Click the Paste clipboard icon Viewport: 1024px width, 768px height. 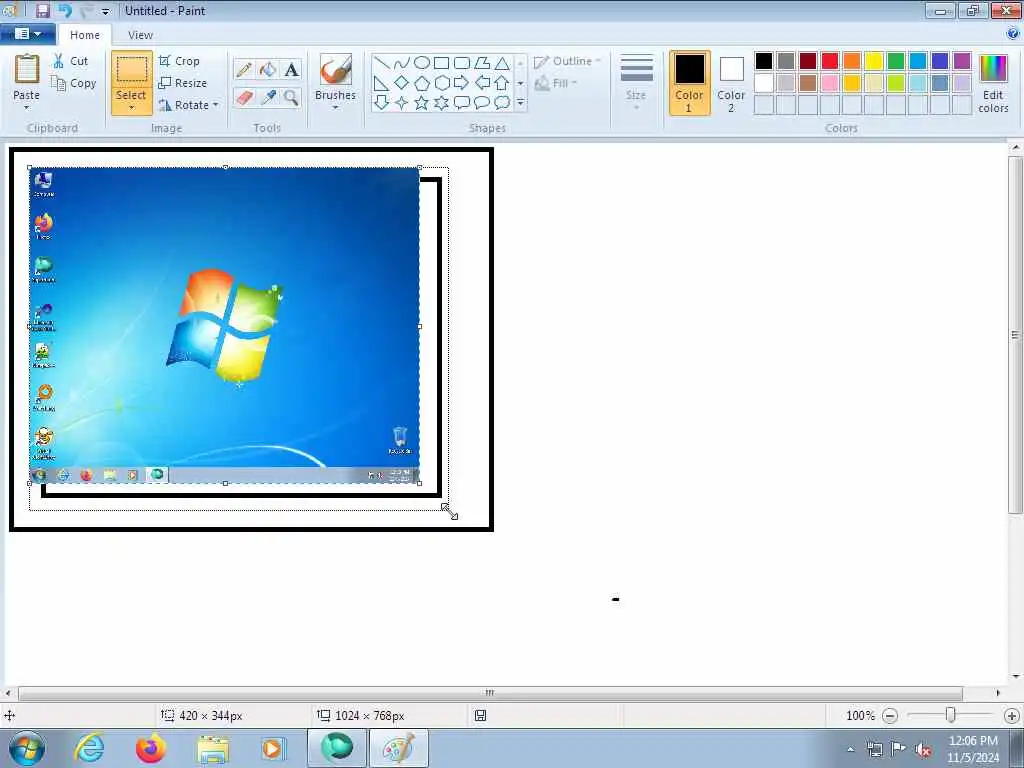[27, 69]
